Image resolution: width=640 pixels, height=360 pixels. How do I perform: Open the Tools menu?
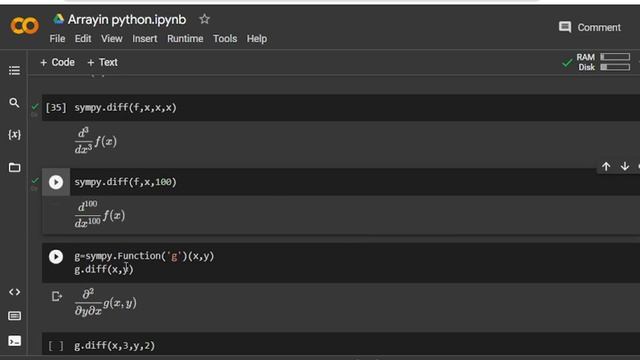225,39
